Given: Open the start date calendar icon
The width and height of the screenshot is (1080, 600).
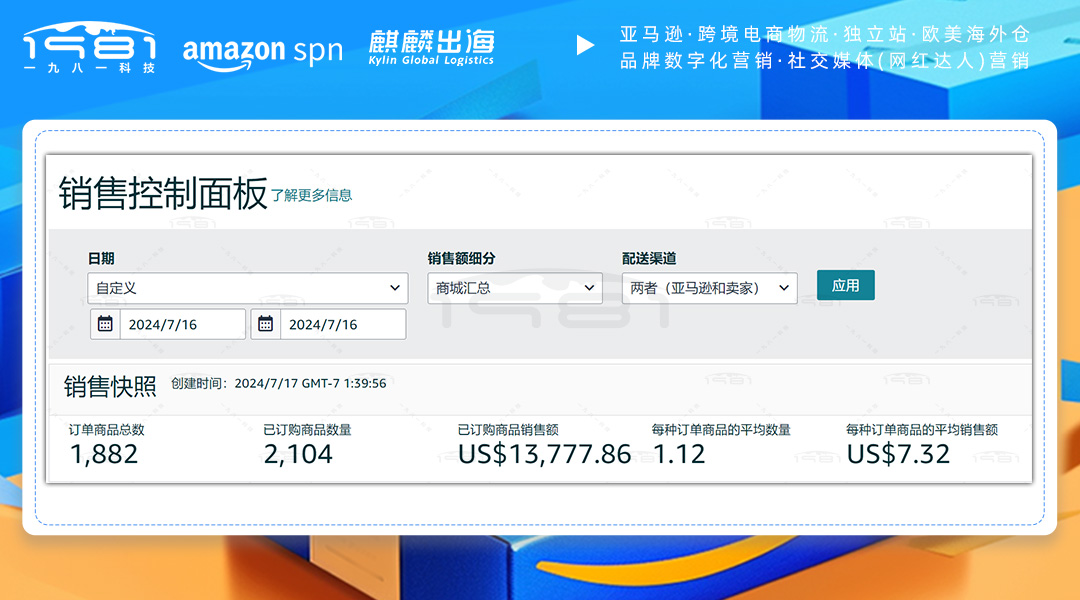Looking at the screenshot, I should (x=105, y=324).
